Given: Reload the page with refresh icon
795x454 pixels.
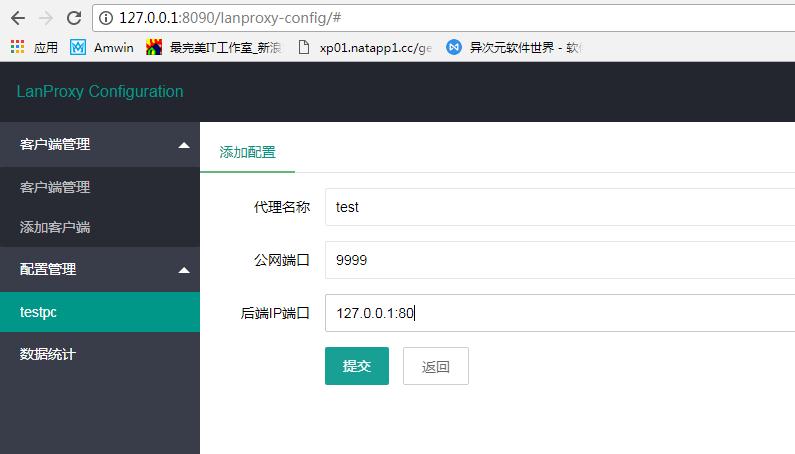Looking at the screenshot, I should click(x=74, y=18).
